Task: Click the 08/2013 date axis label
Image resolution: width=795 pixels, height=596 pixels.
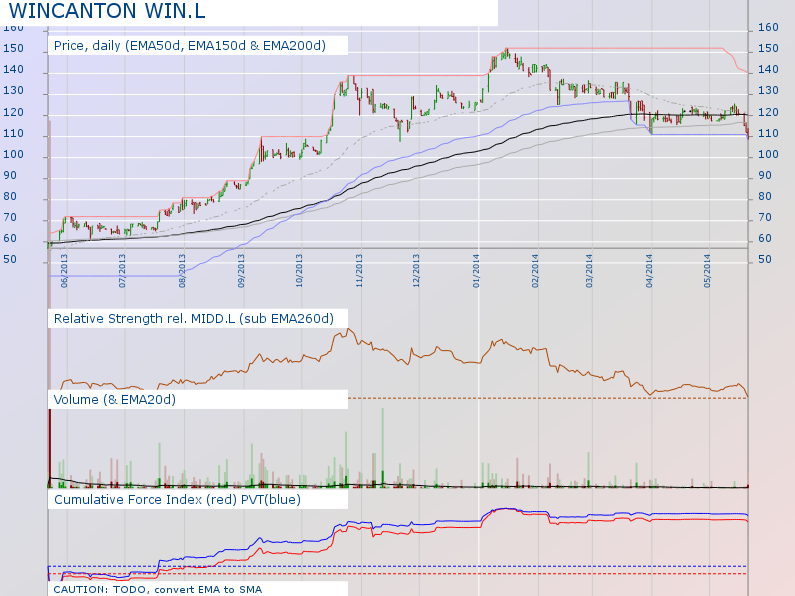Action: point(182,271)
